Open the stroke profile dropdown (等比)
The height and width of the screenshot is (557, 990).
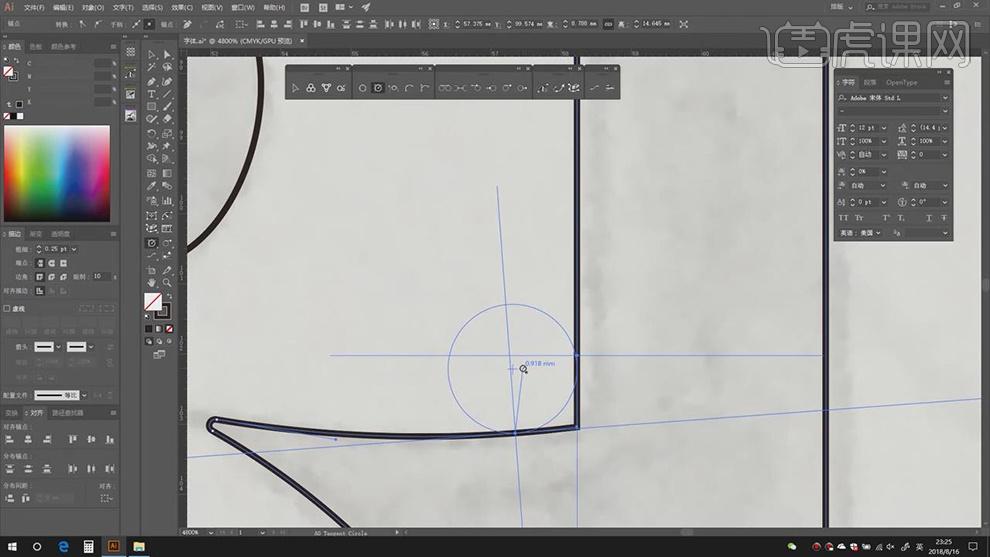84,395
